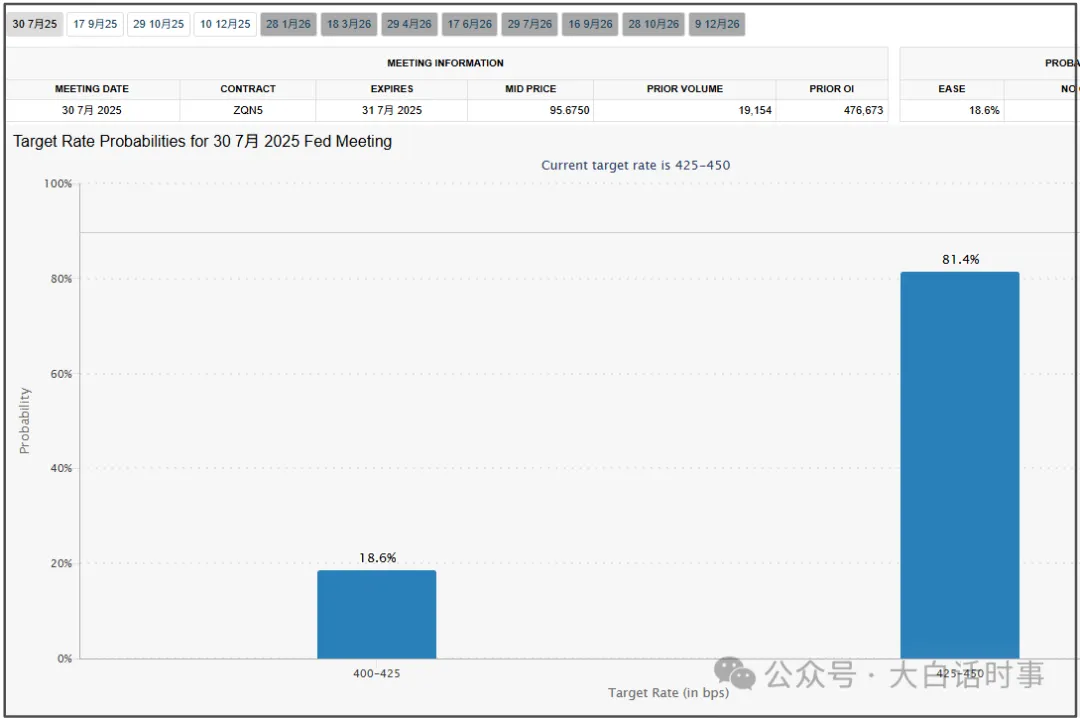Click the PRIOR VOLUME column header

pyautogui.click(x=685, y=89)
